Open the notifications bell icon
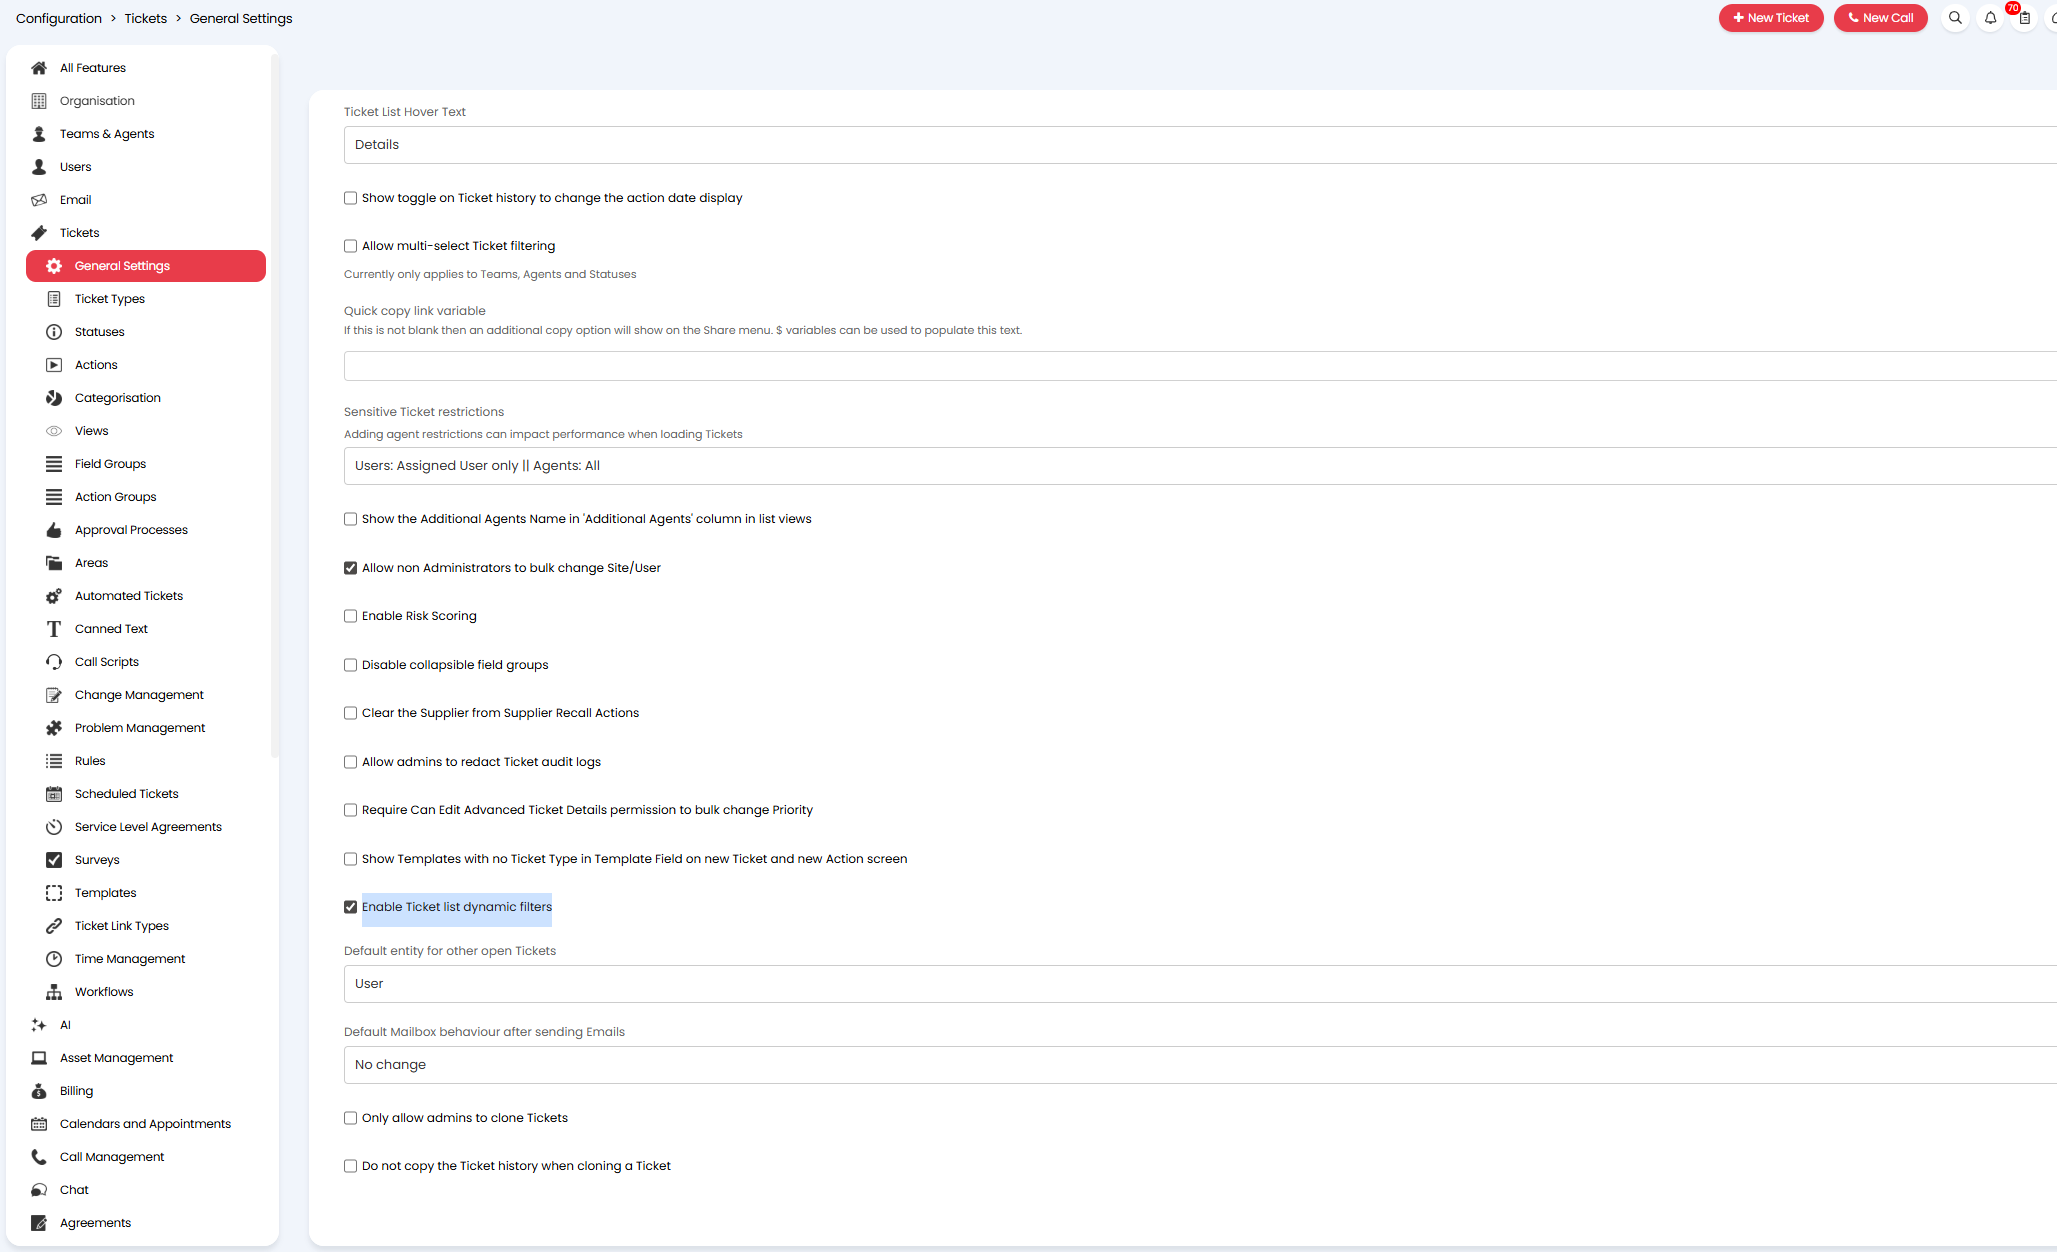The image size is (2057, 1252). pyautogui.click(x=1990, y=18)
